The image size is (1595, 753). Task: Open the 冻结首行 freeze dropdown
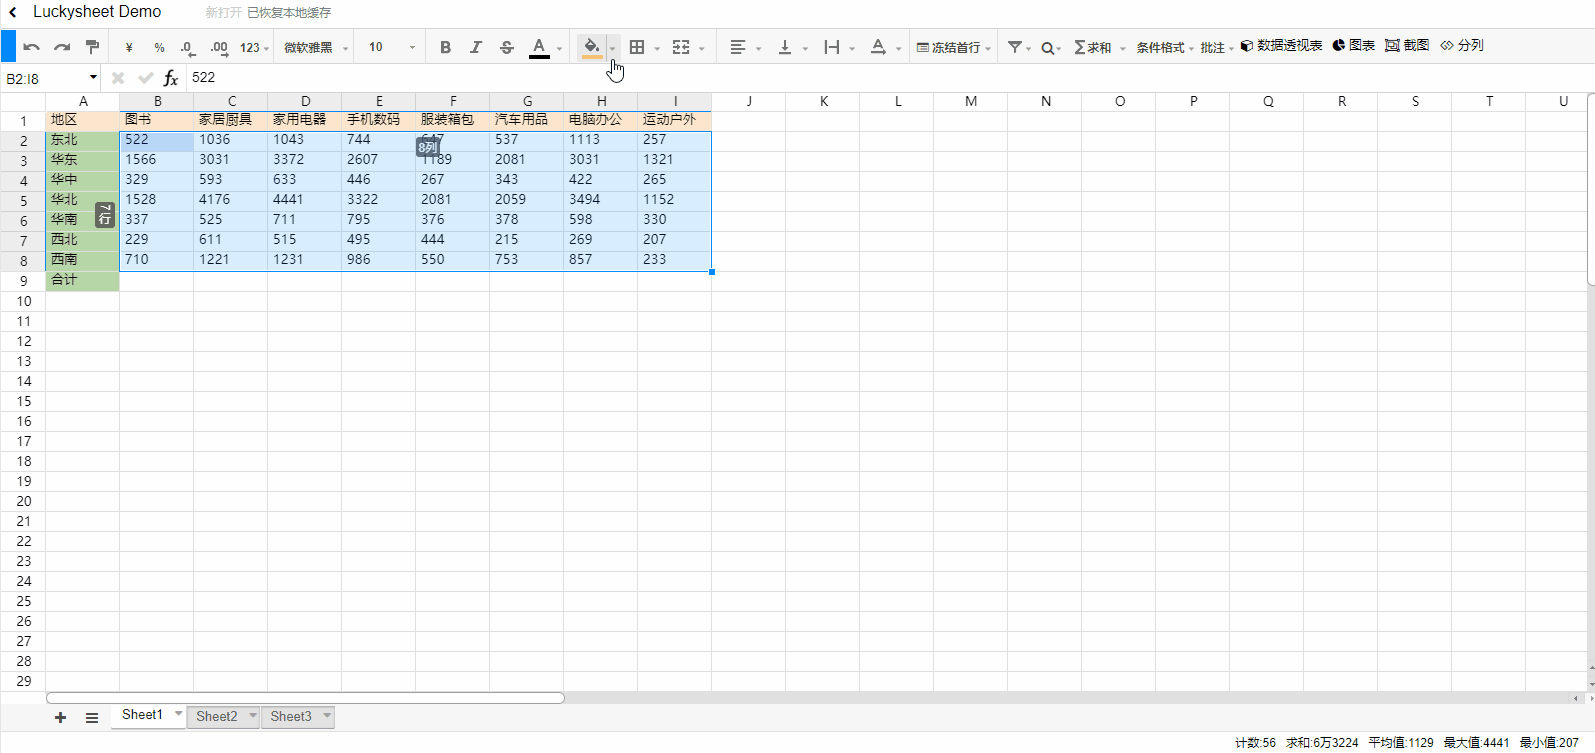(954, 47)
